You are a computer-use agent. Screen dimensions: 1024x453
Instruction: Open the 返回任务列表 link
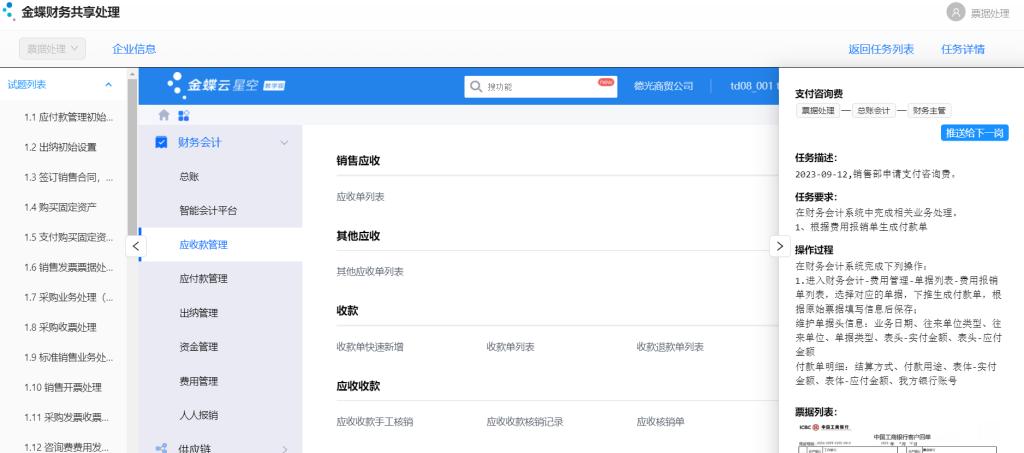881,49
